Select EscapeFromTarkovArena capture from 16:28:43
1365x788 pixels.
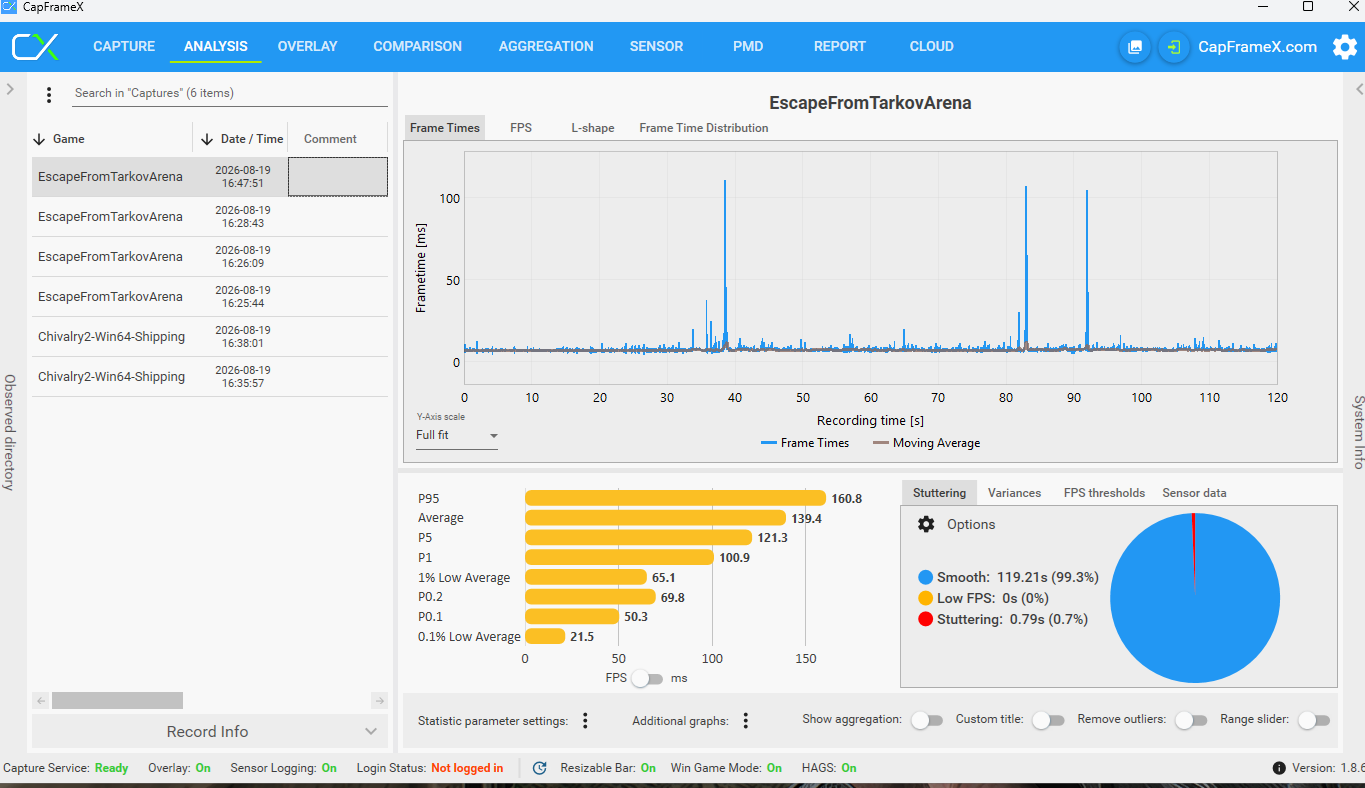(209, 217)
